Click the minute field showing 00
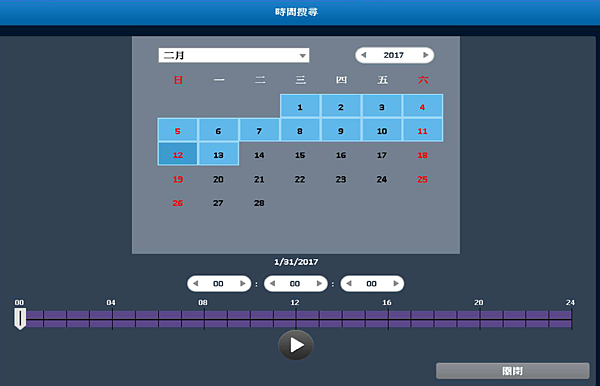Viewport: 600px width, 386px height. tap(295, 283)
